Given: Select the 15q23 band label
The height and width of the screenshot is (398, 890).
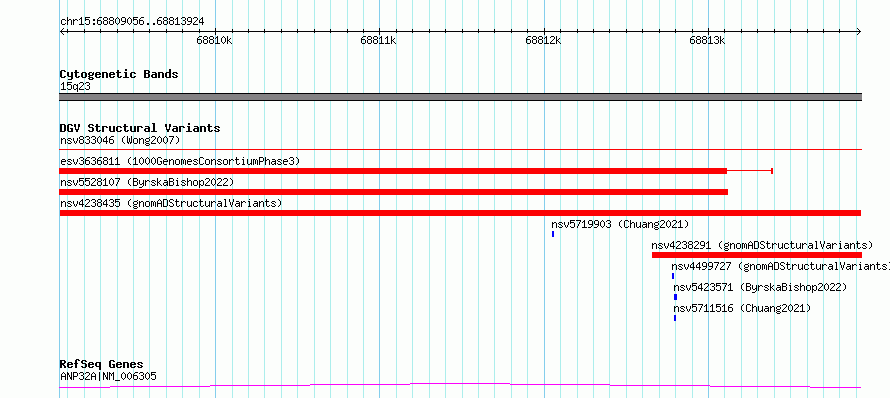Looking at the screenshot, I should pos(75,87).
